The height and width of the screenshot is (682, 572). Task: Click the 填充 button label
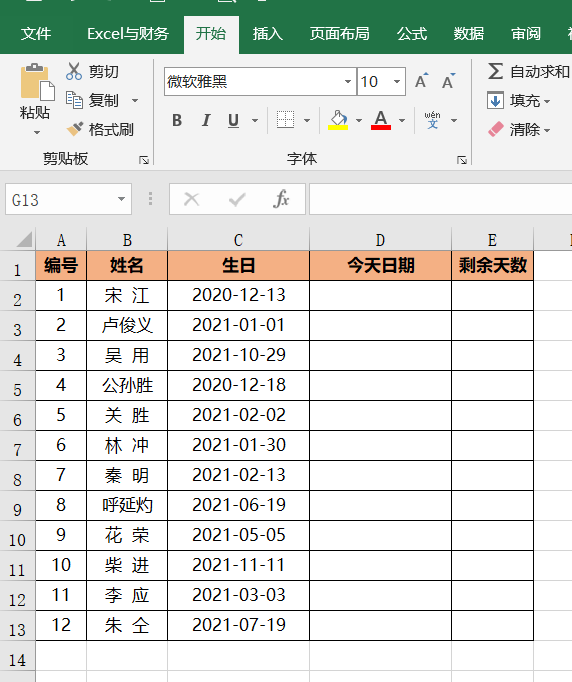525,100
